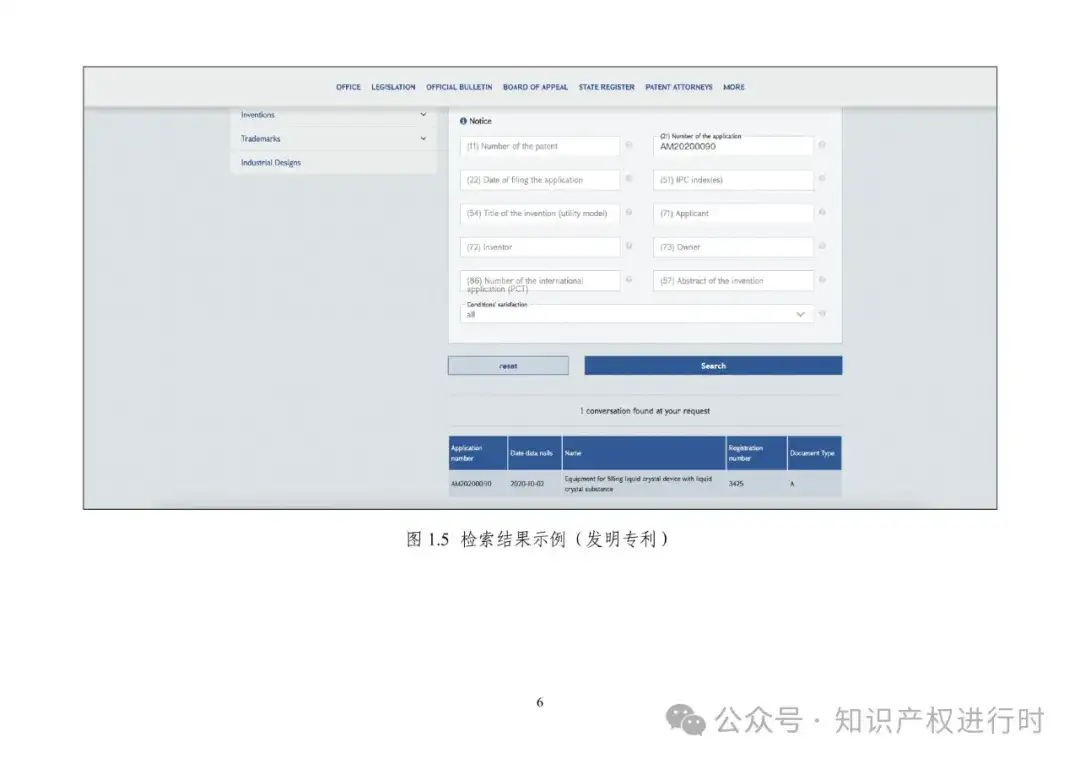This screenshot has width=1080, height=764.
Task: Click the Search button
Action: pyautogui.click(x=713, y=366)
